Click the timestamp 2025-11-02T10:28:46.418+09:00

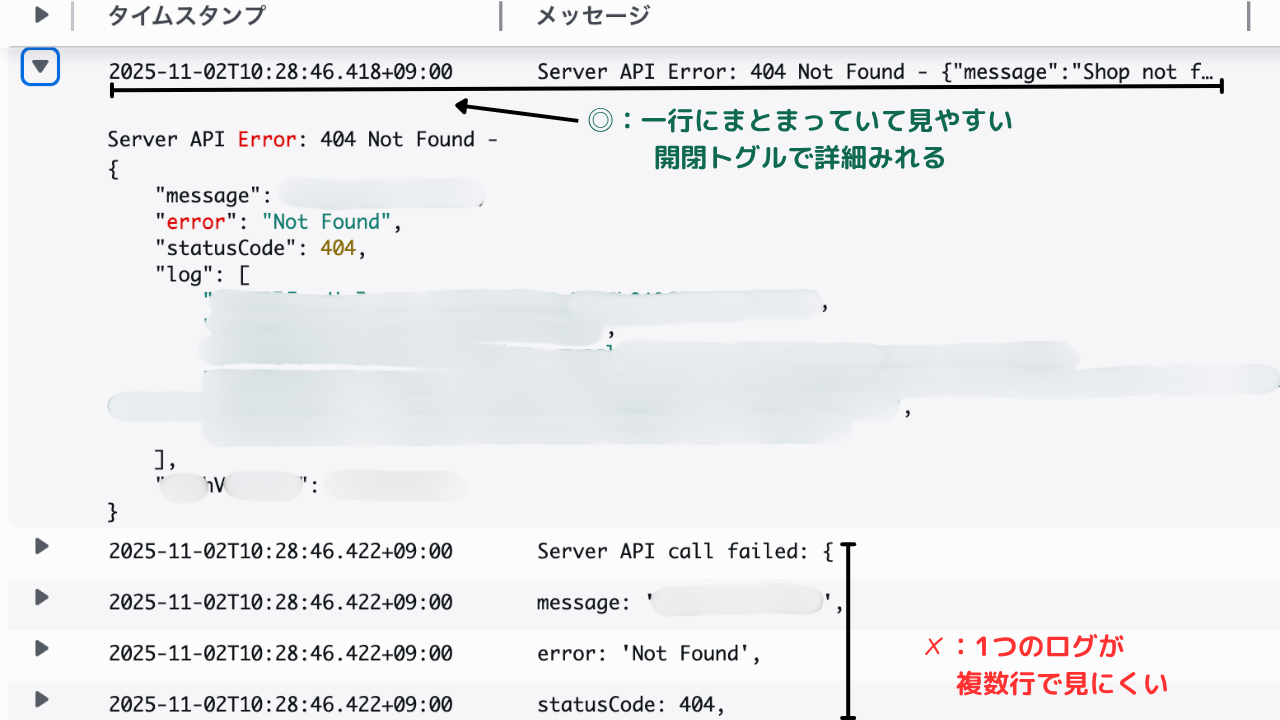click(x=280, y=71)
